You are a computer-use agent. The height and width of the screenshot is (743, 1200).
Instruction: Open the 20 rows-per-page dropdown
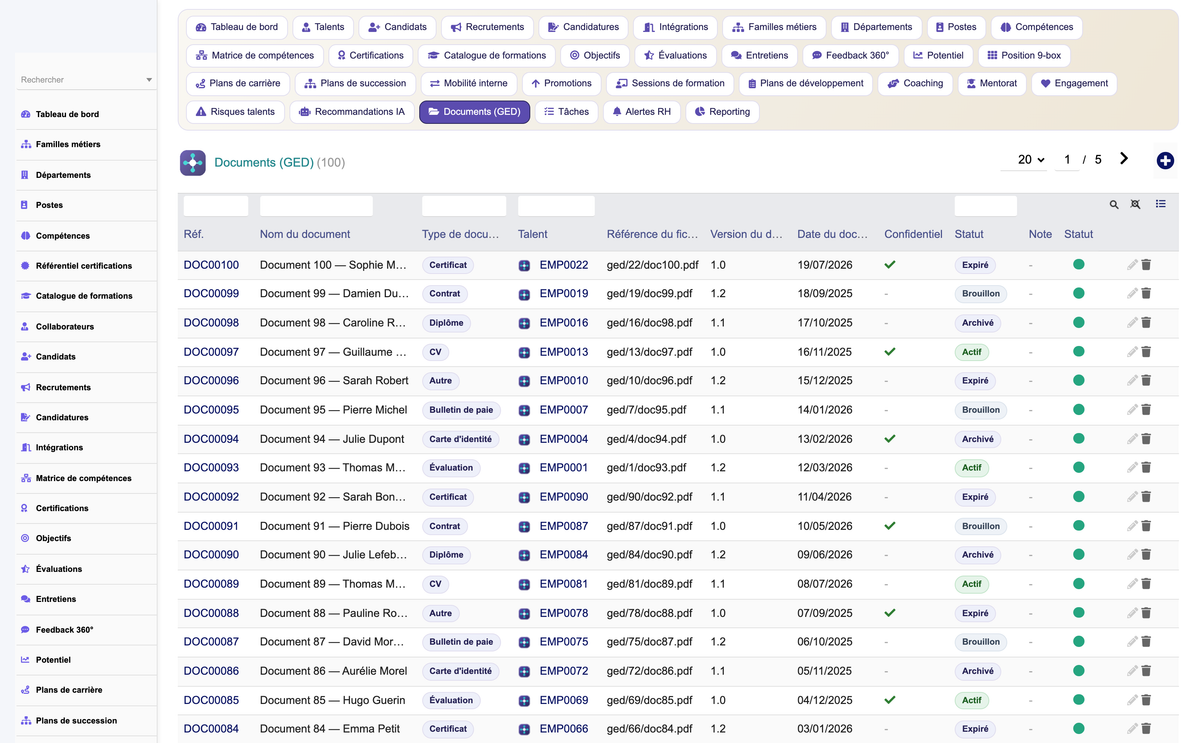tap(1030, 160)
